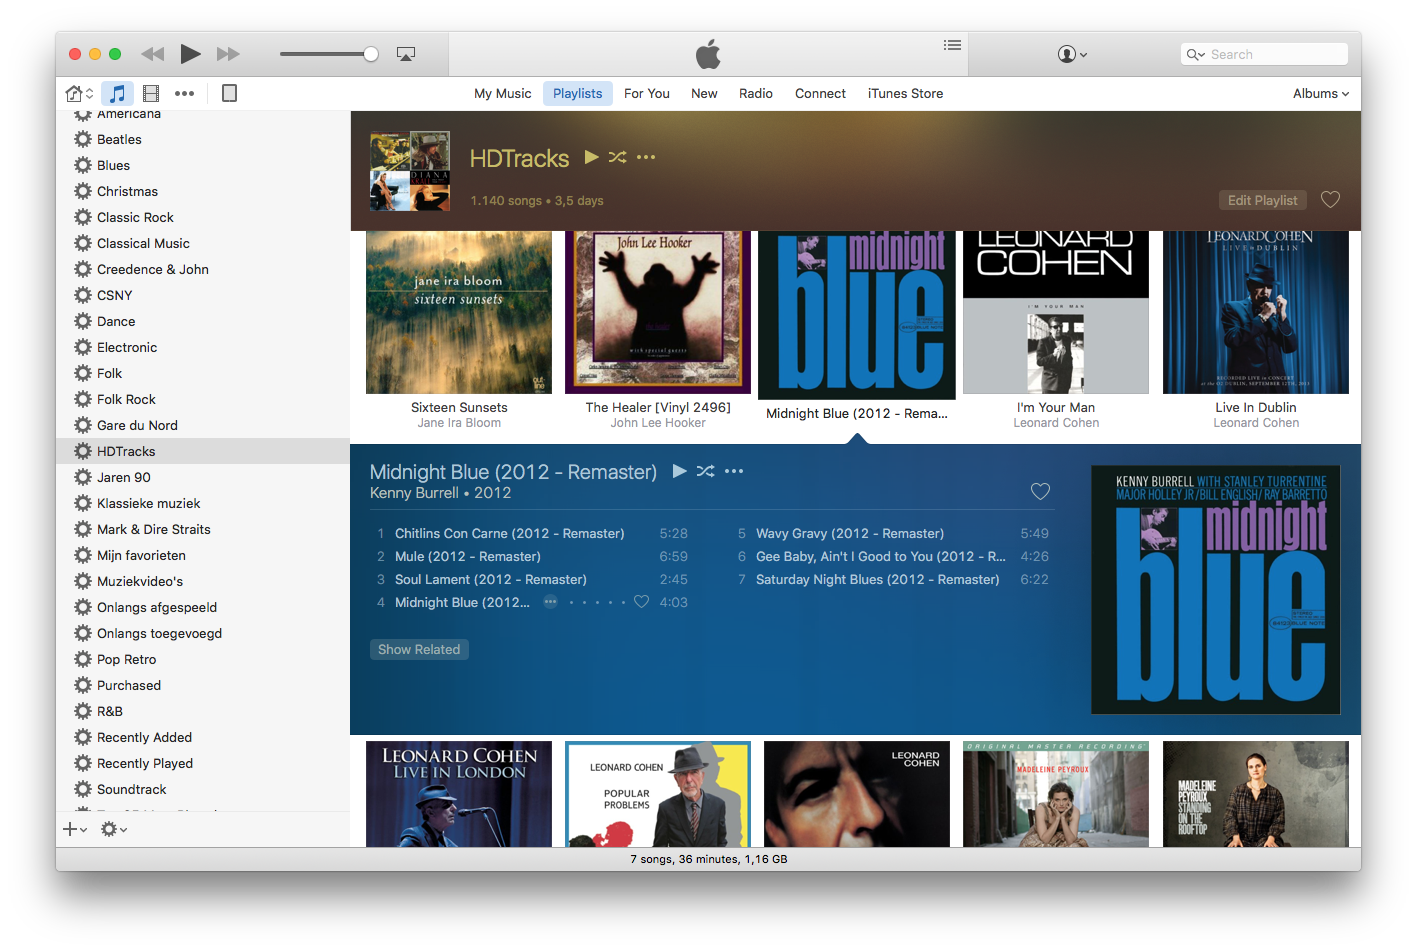Open the Blues smart playlist

click(113, 165)
